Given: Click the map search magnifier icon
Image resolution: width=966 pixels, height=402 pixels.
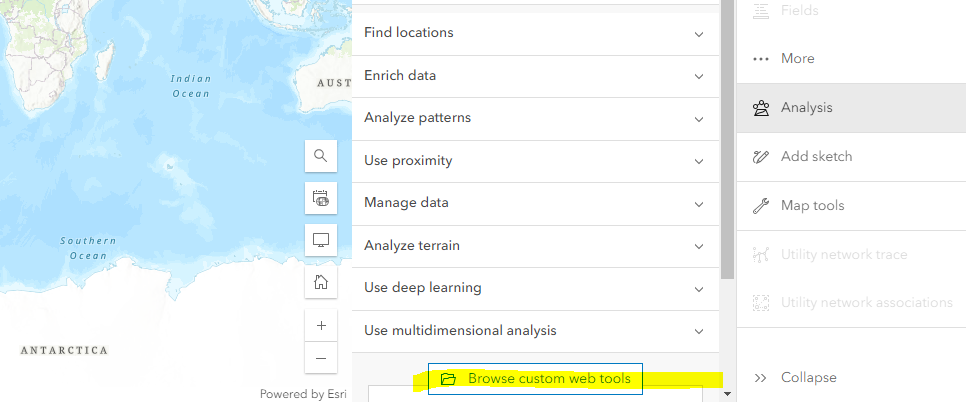Looking at the screenshot, I should pyautogui.click(x=321, y=156).
